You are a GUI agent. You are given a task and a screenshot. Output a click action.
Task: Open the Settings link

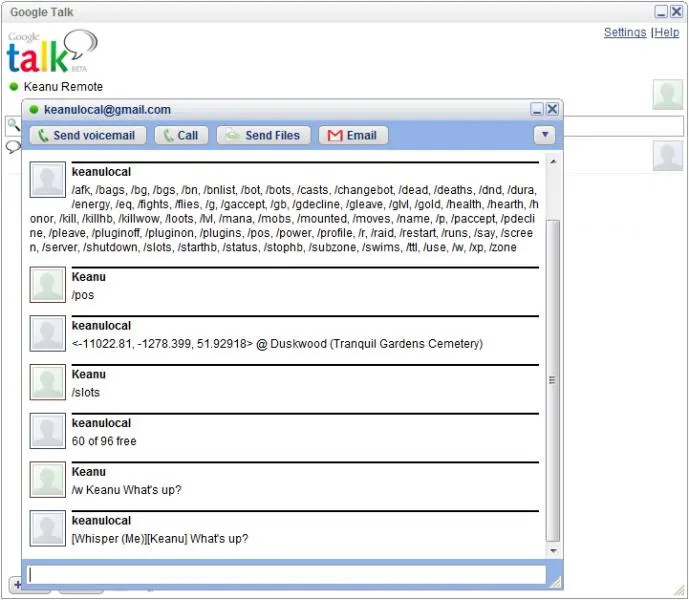click(x=625, y=33)
